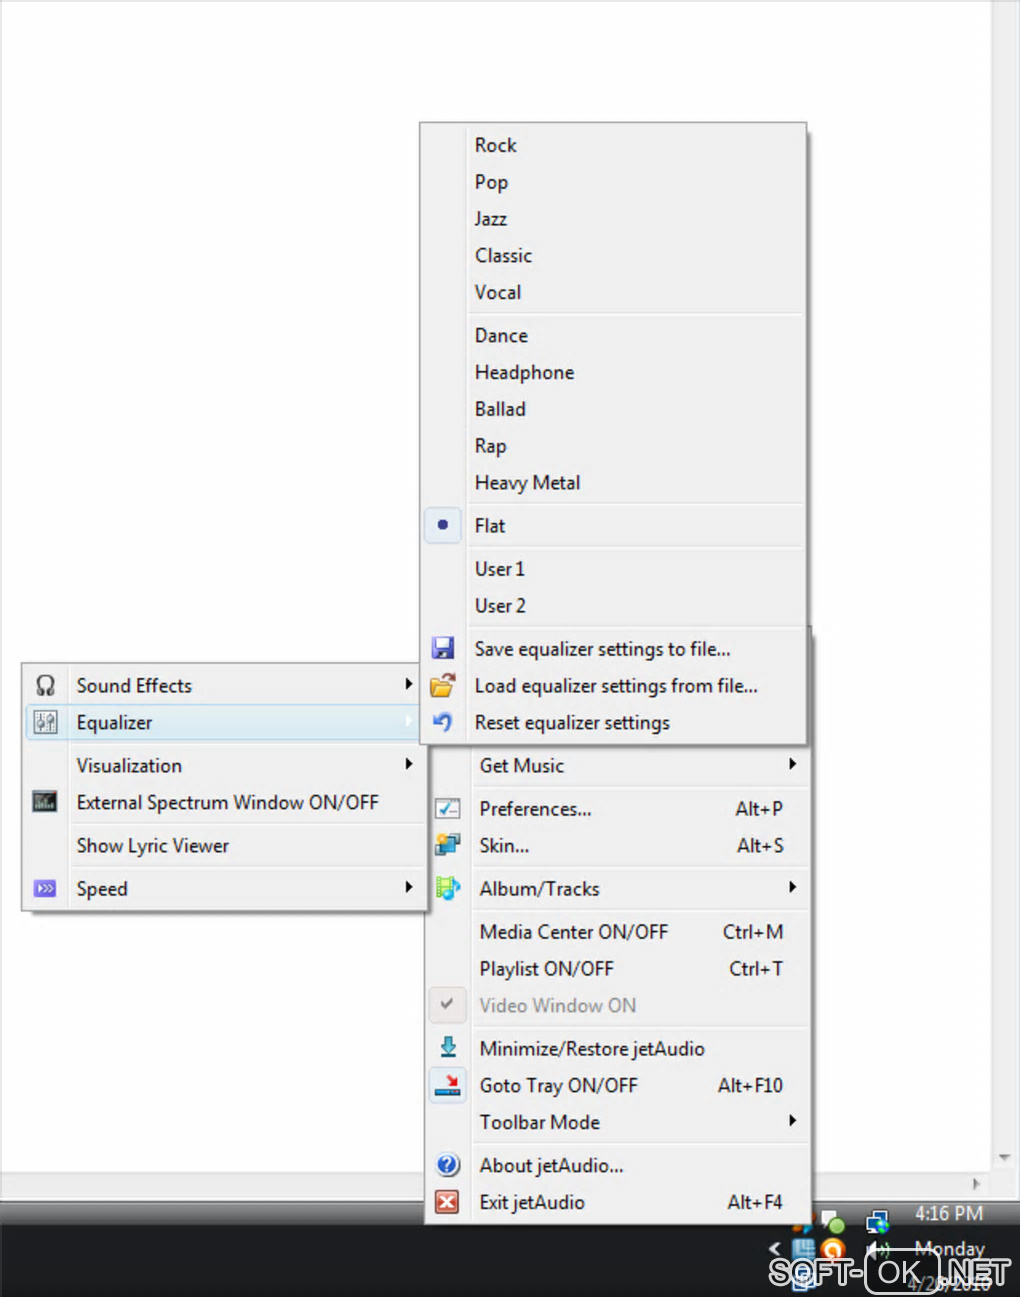Viewport: 1020px width, 1297px height.
Task: Click the Preferences checklist icon
Action: (448, 808)
